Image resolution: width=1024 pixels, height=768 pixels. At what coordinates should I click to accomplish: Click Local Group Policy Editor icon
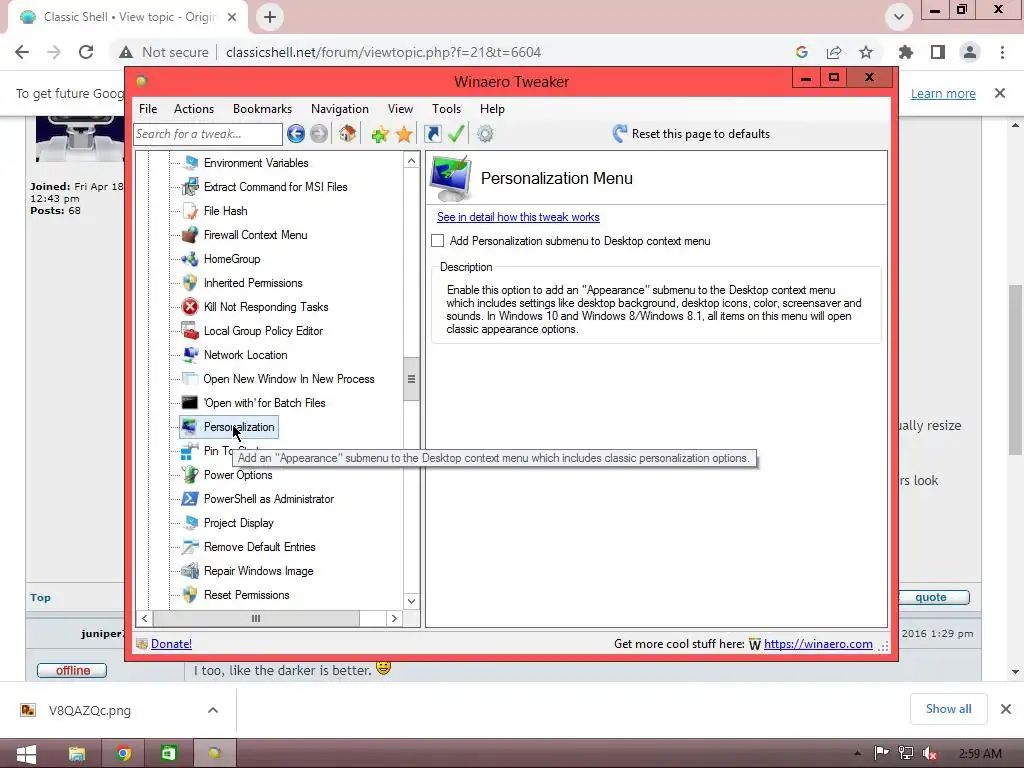click(190, 331)
